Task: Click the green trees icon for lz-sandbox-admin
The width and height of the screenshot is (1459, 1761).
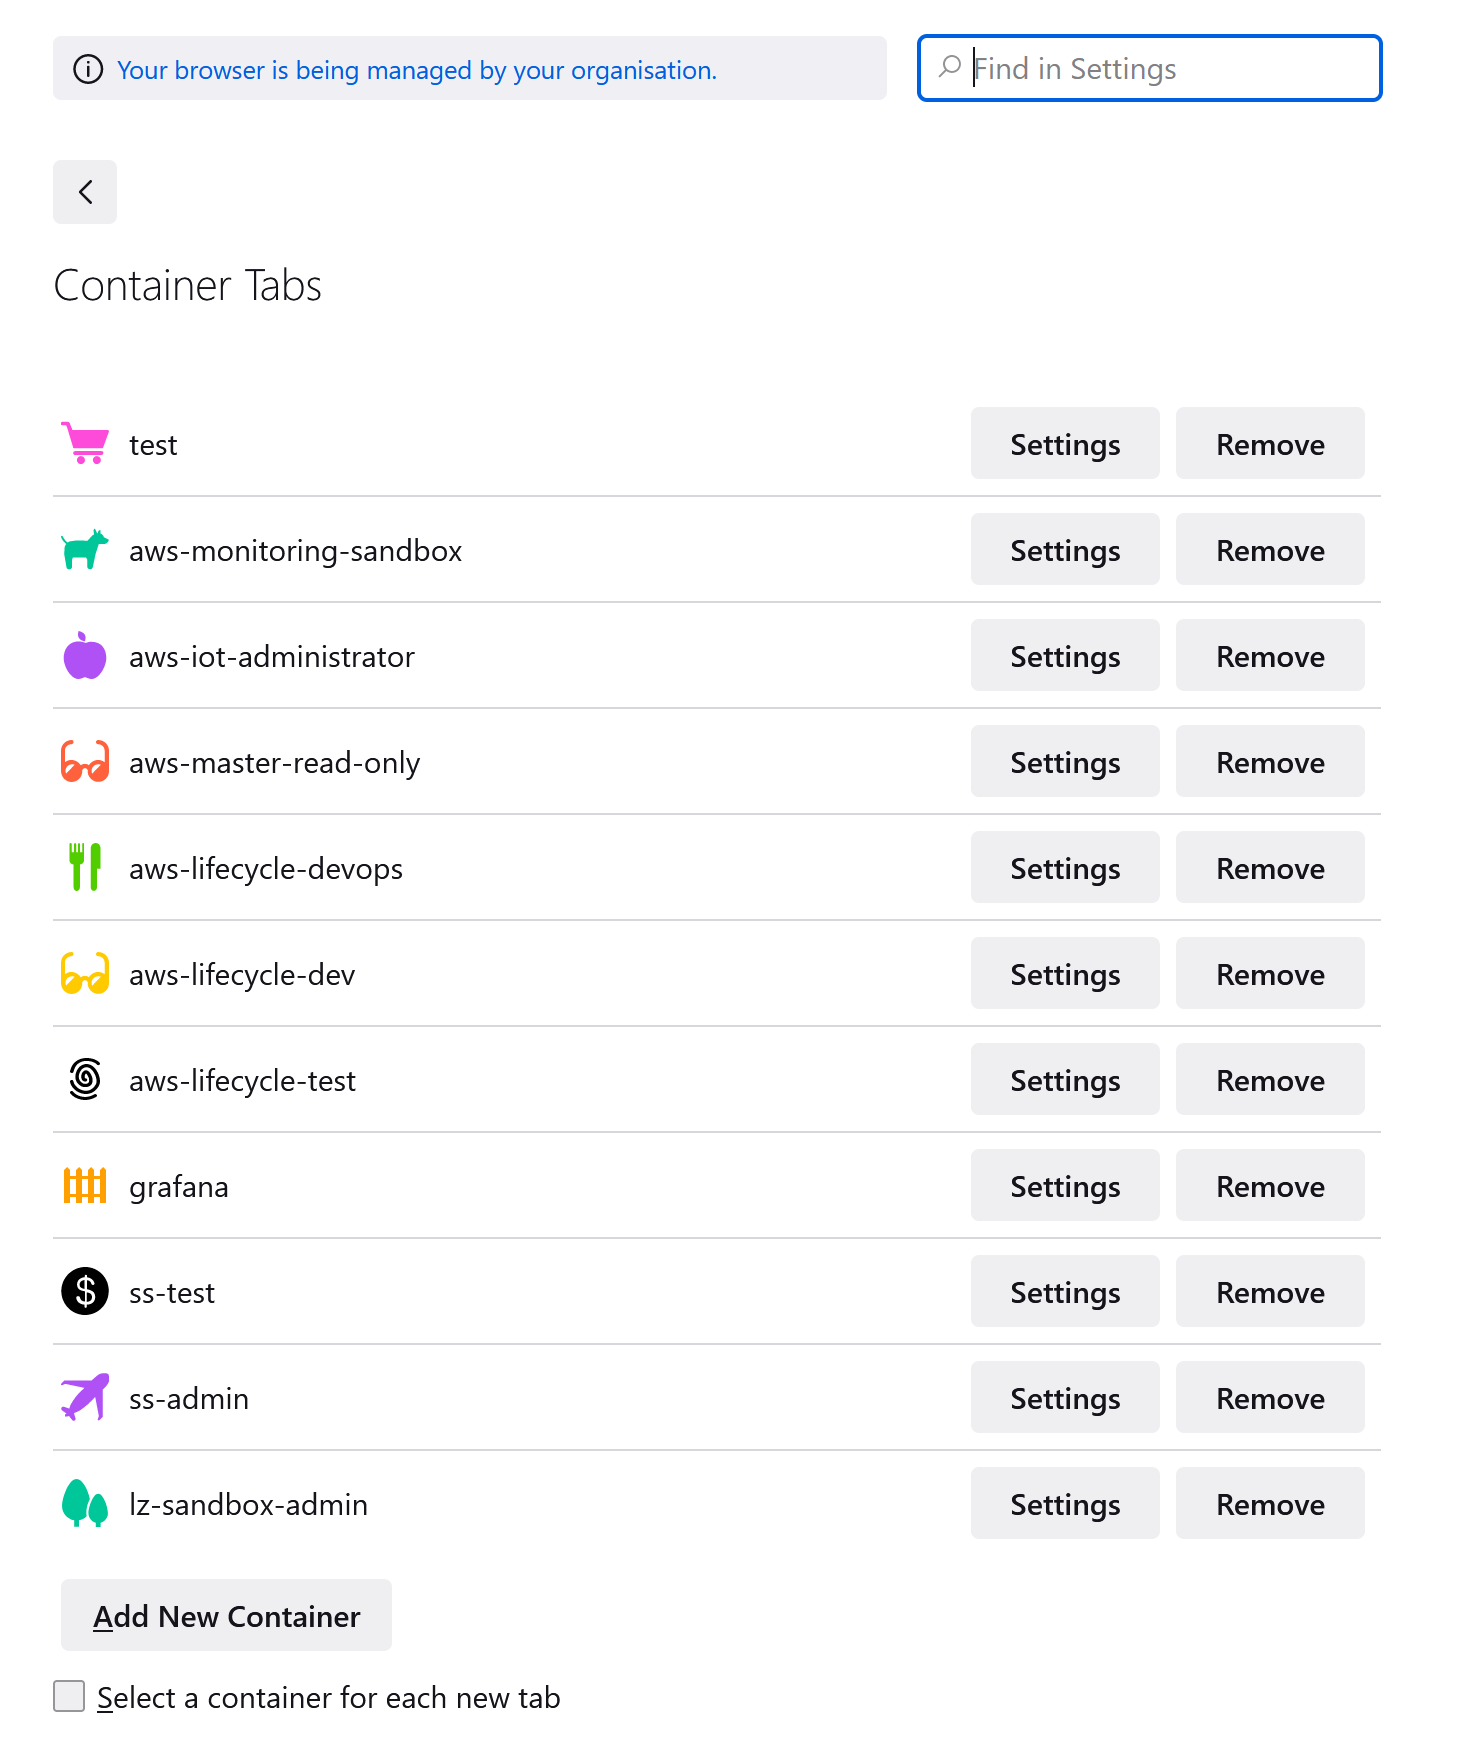Action: [84, 1503]
